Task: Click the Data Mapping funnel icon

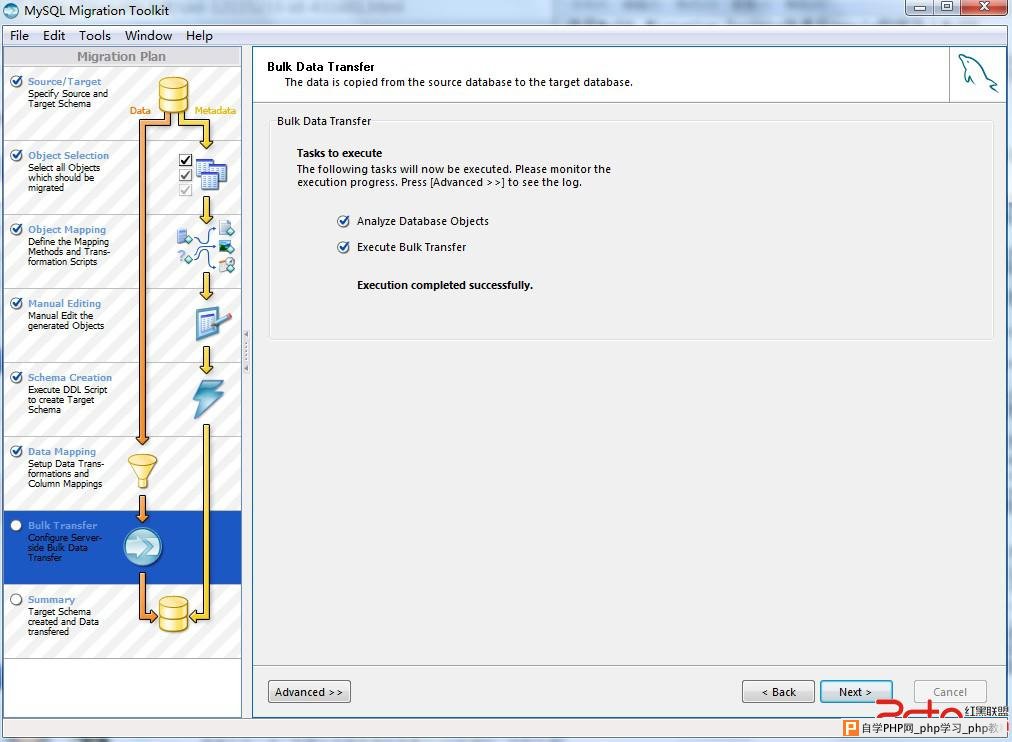Action: [143, 471]
